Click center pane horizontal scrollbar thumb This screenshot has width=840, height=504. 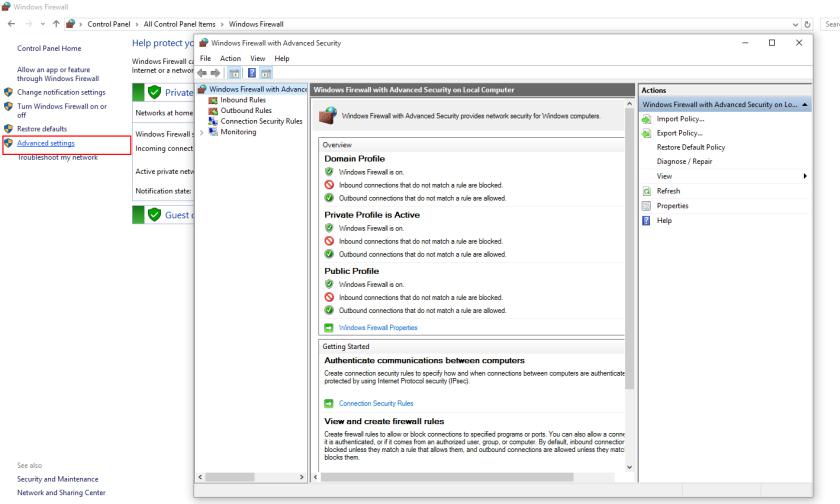tap(447, 477)
